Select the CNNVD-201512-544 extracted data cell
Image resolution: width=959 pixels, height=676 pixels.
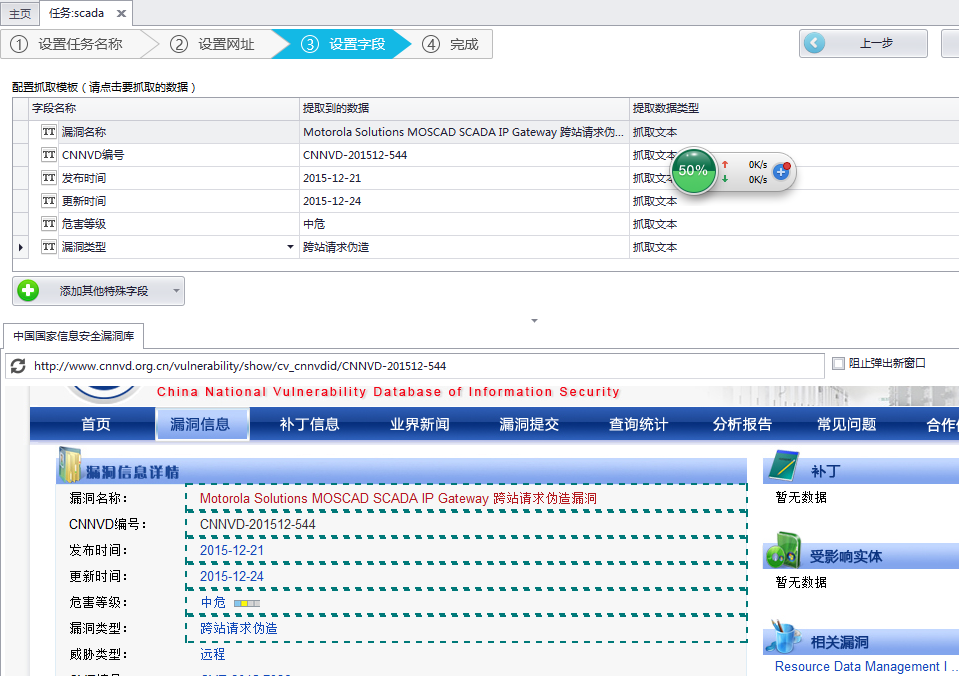click(464, 155)
